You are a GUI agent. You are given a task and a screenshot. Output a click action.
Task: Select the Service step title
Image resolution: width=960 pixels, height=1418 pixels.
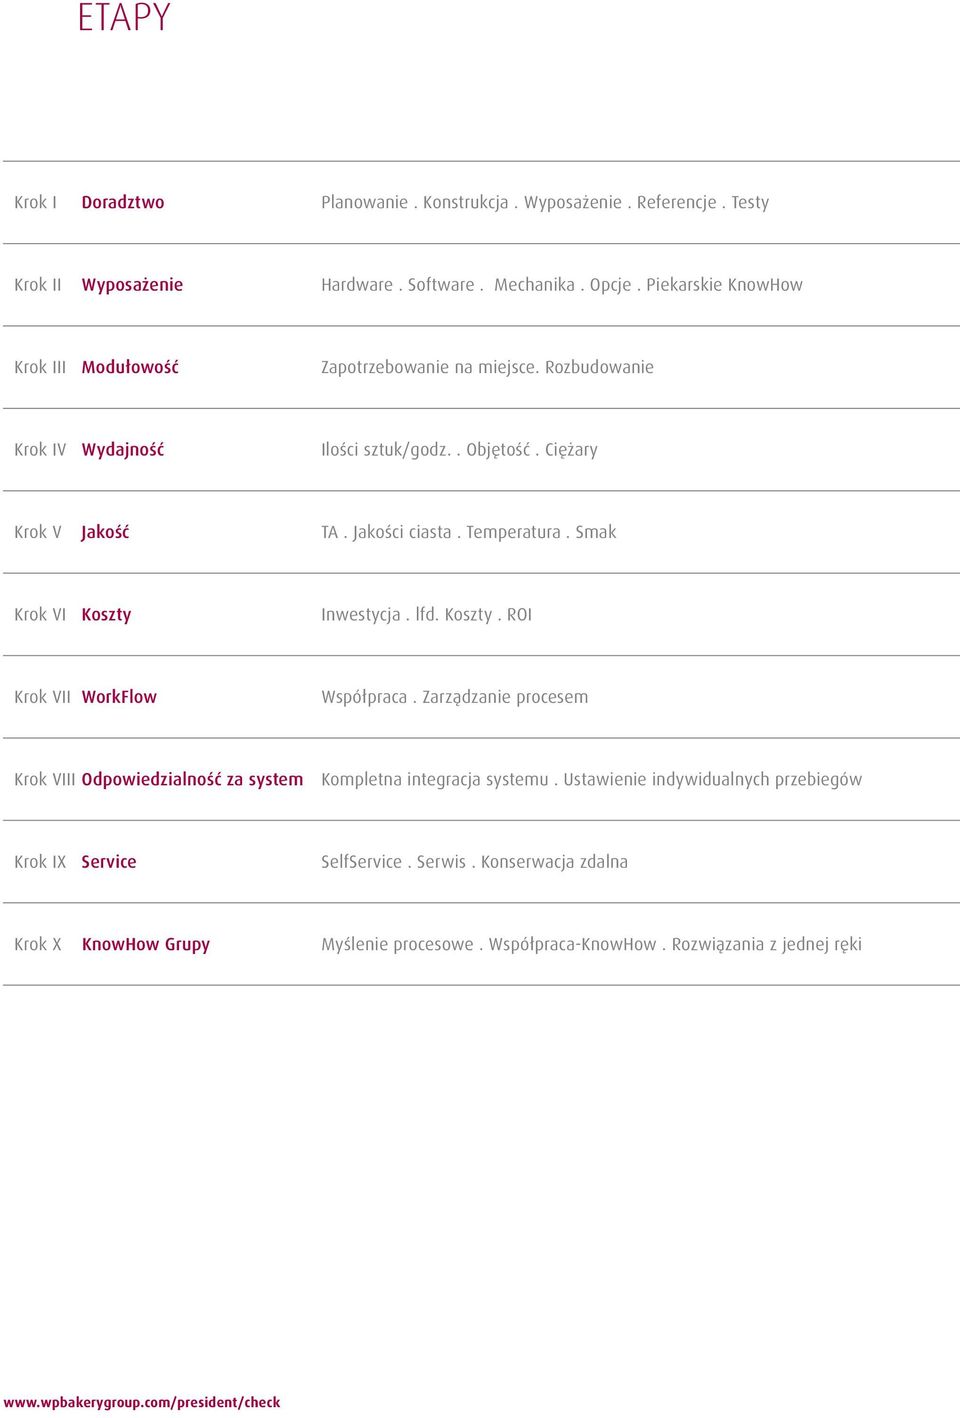(109, 862)
